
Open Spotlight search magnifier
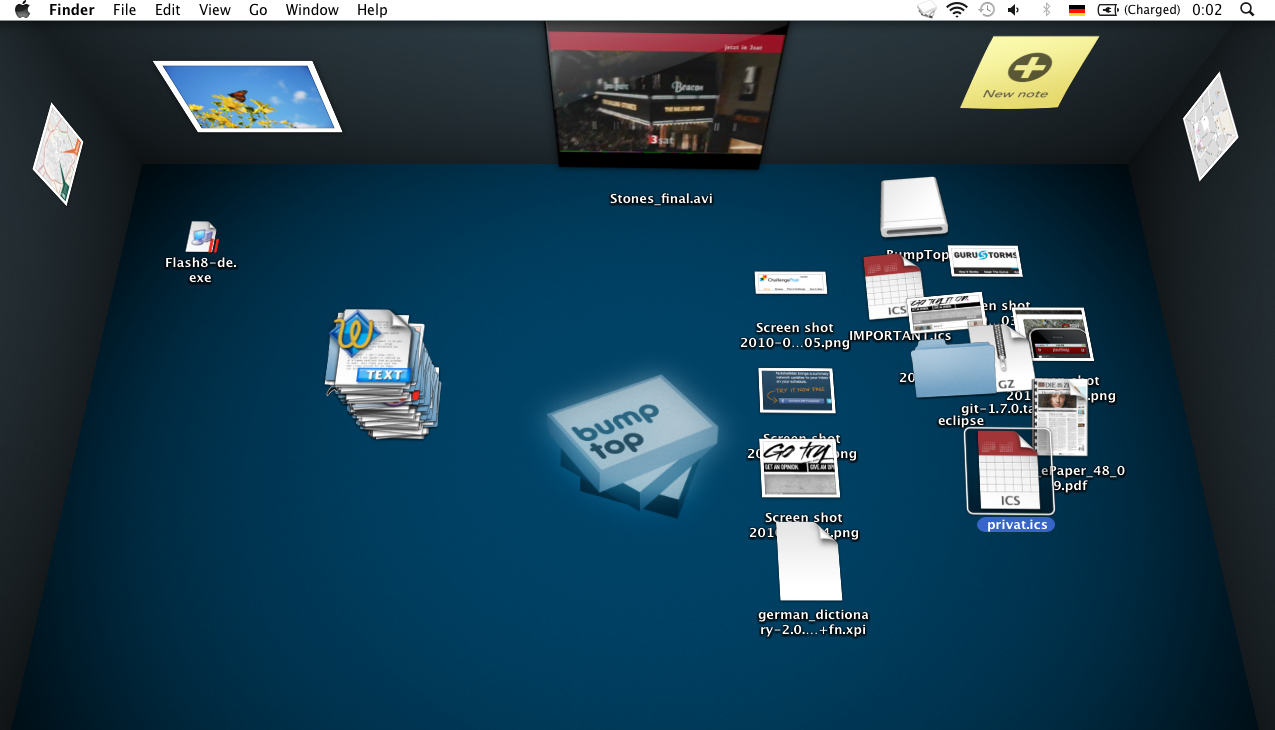pyautogui.click(x=1247, y=10)
